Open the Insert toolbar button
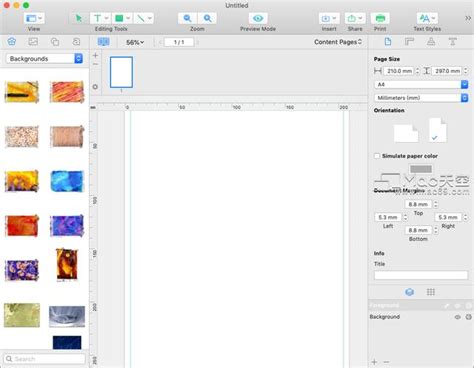Viewport: 474px width, 368px height. click(x=329, y=18)
